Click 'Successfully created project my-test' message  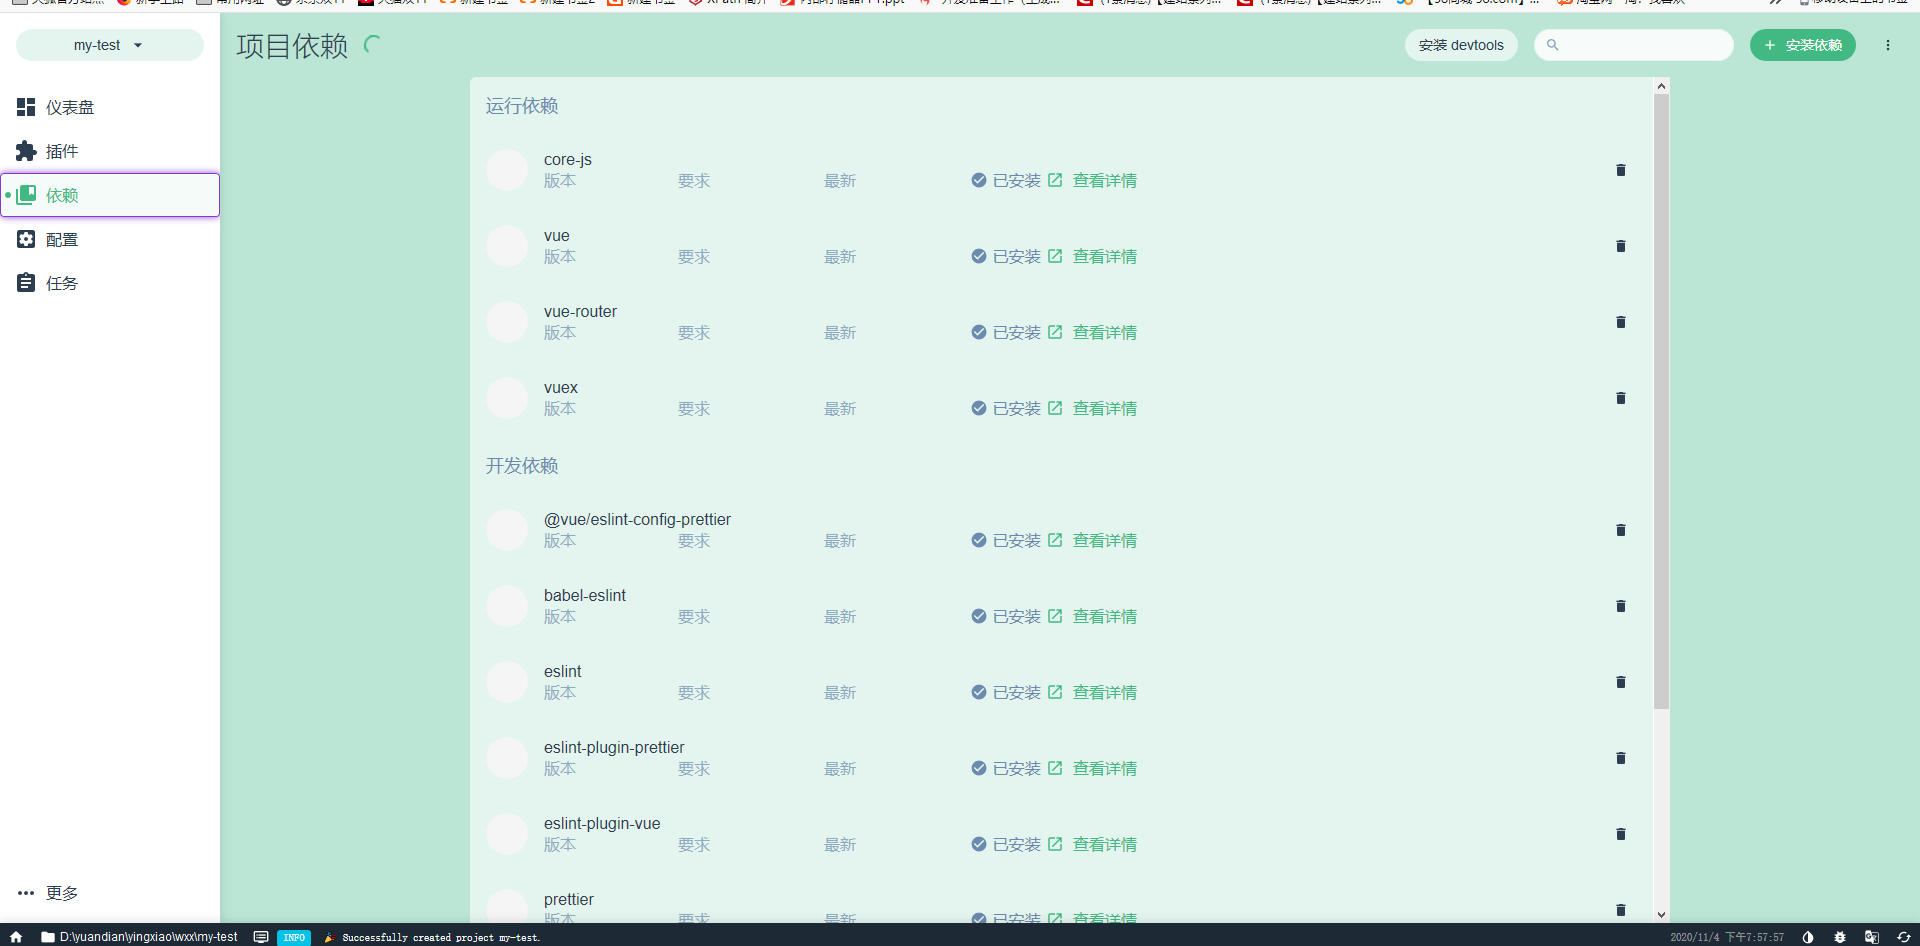441,938
